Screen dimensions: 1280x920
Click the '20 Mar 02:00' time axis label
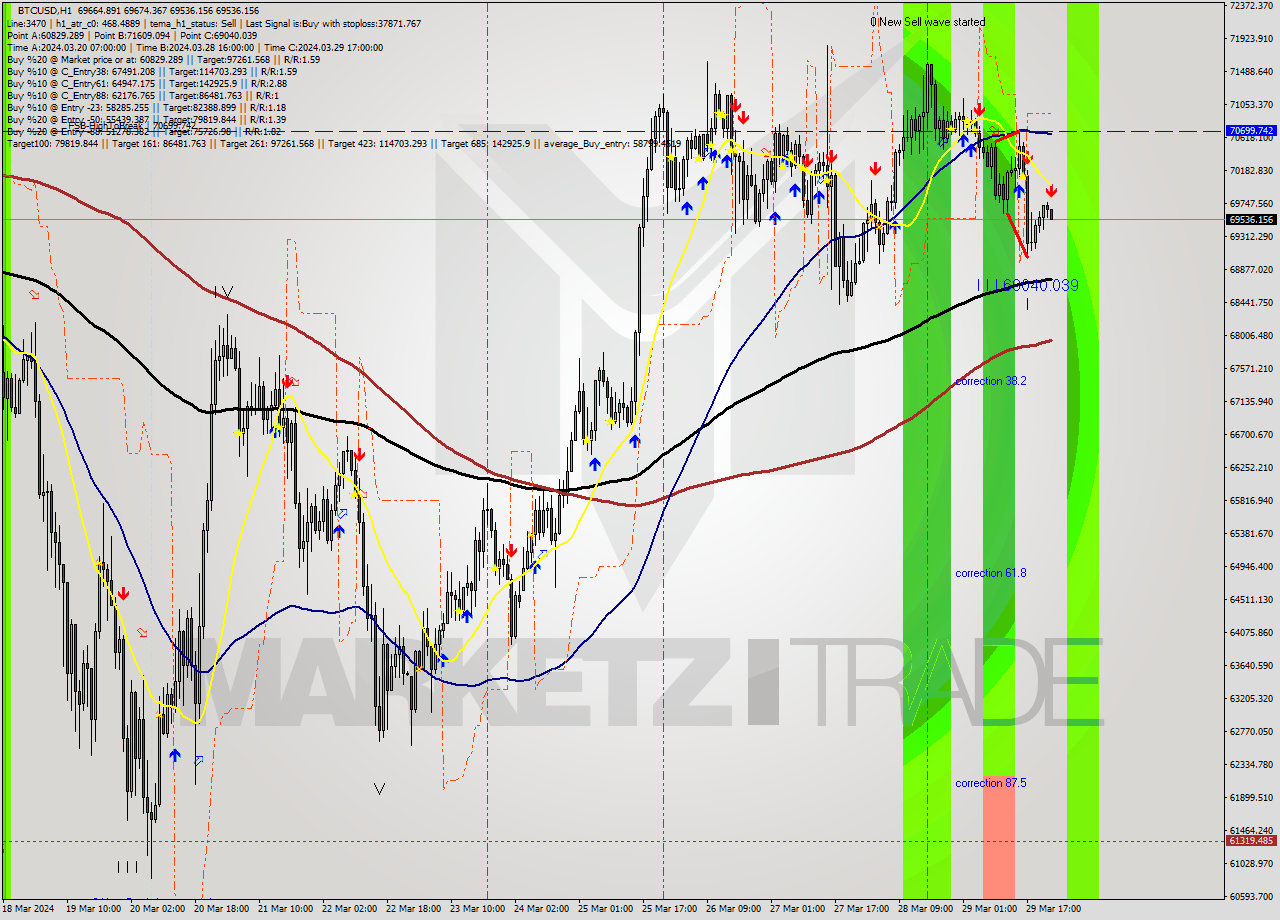pos(157,910)
